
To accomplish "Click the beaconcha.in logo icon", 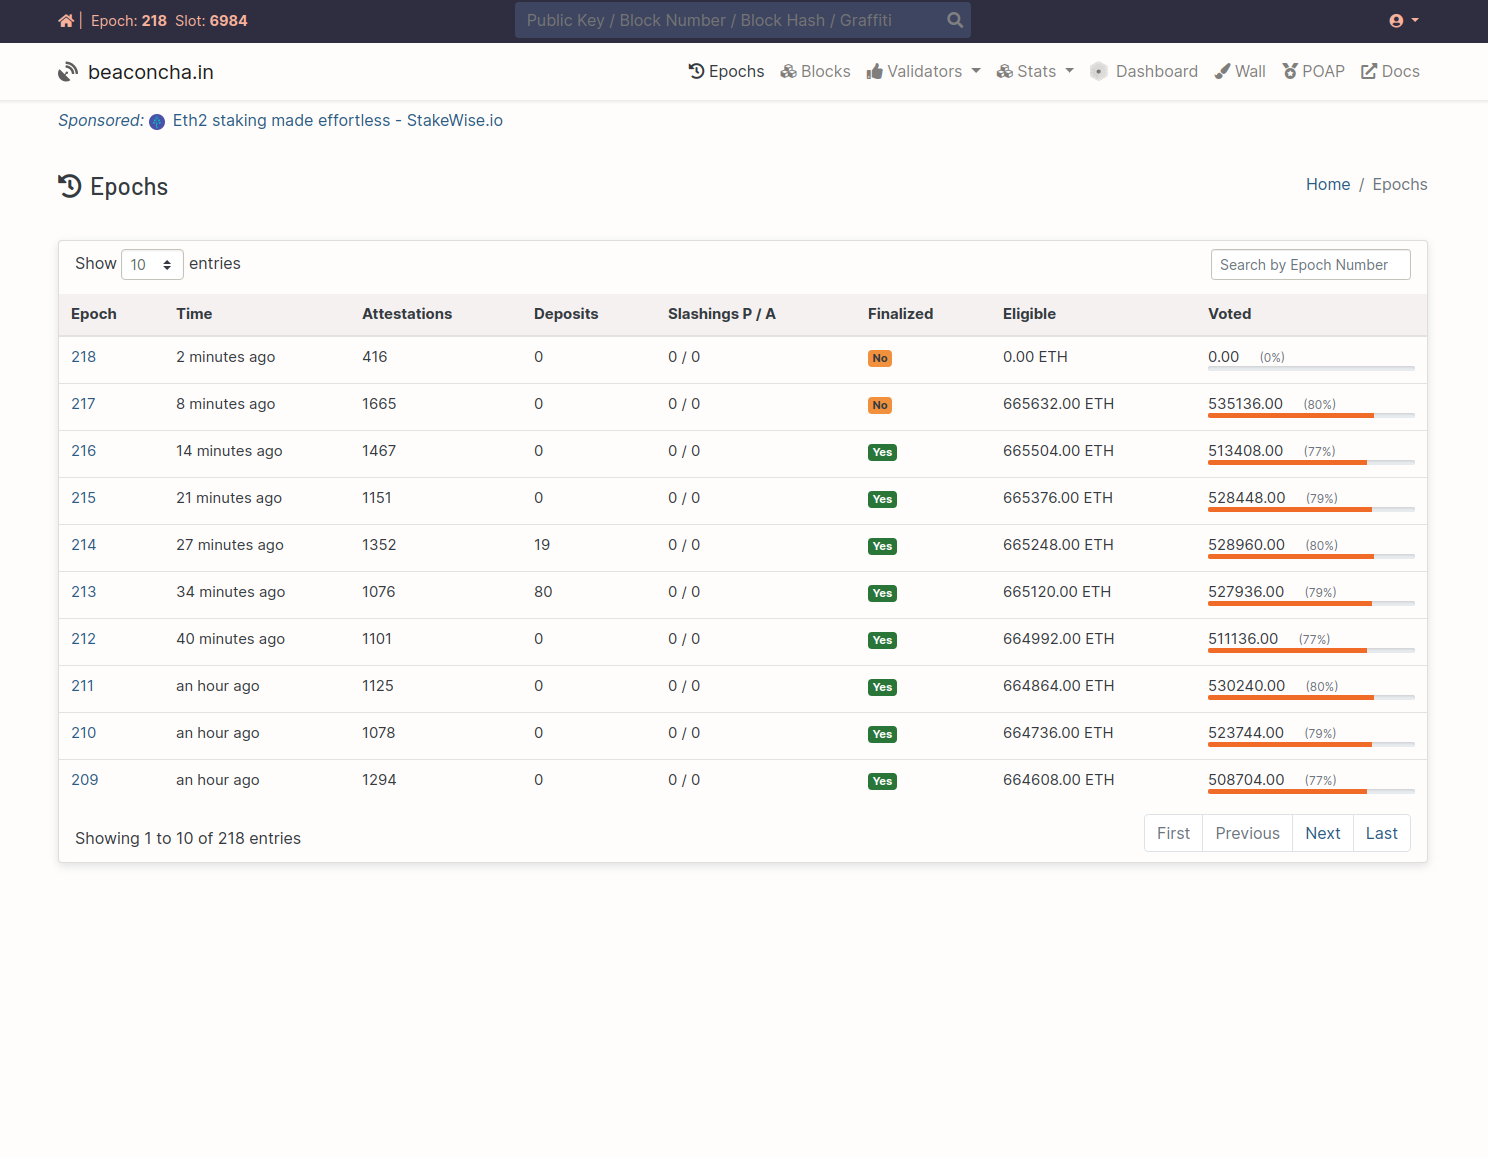I will pyautogui.click(x=68, y=72).
